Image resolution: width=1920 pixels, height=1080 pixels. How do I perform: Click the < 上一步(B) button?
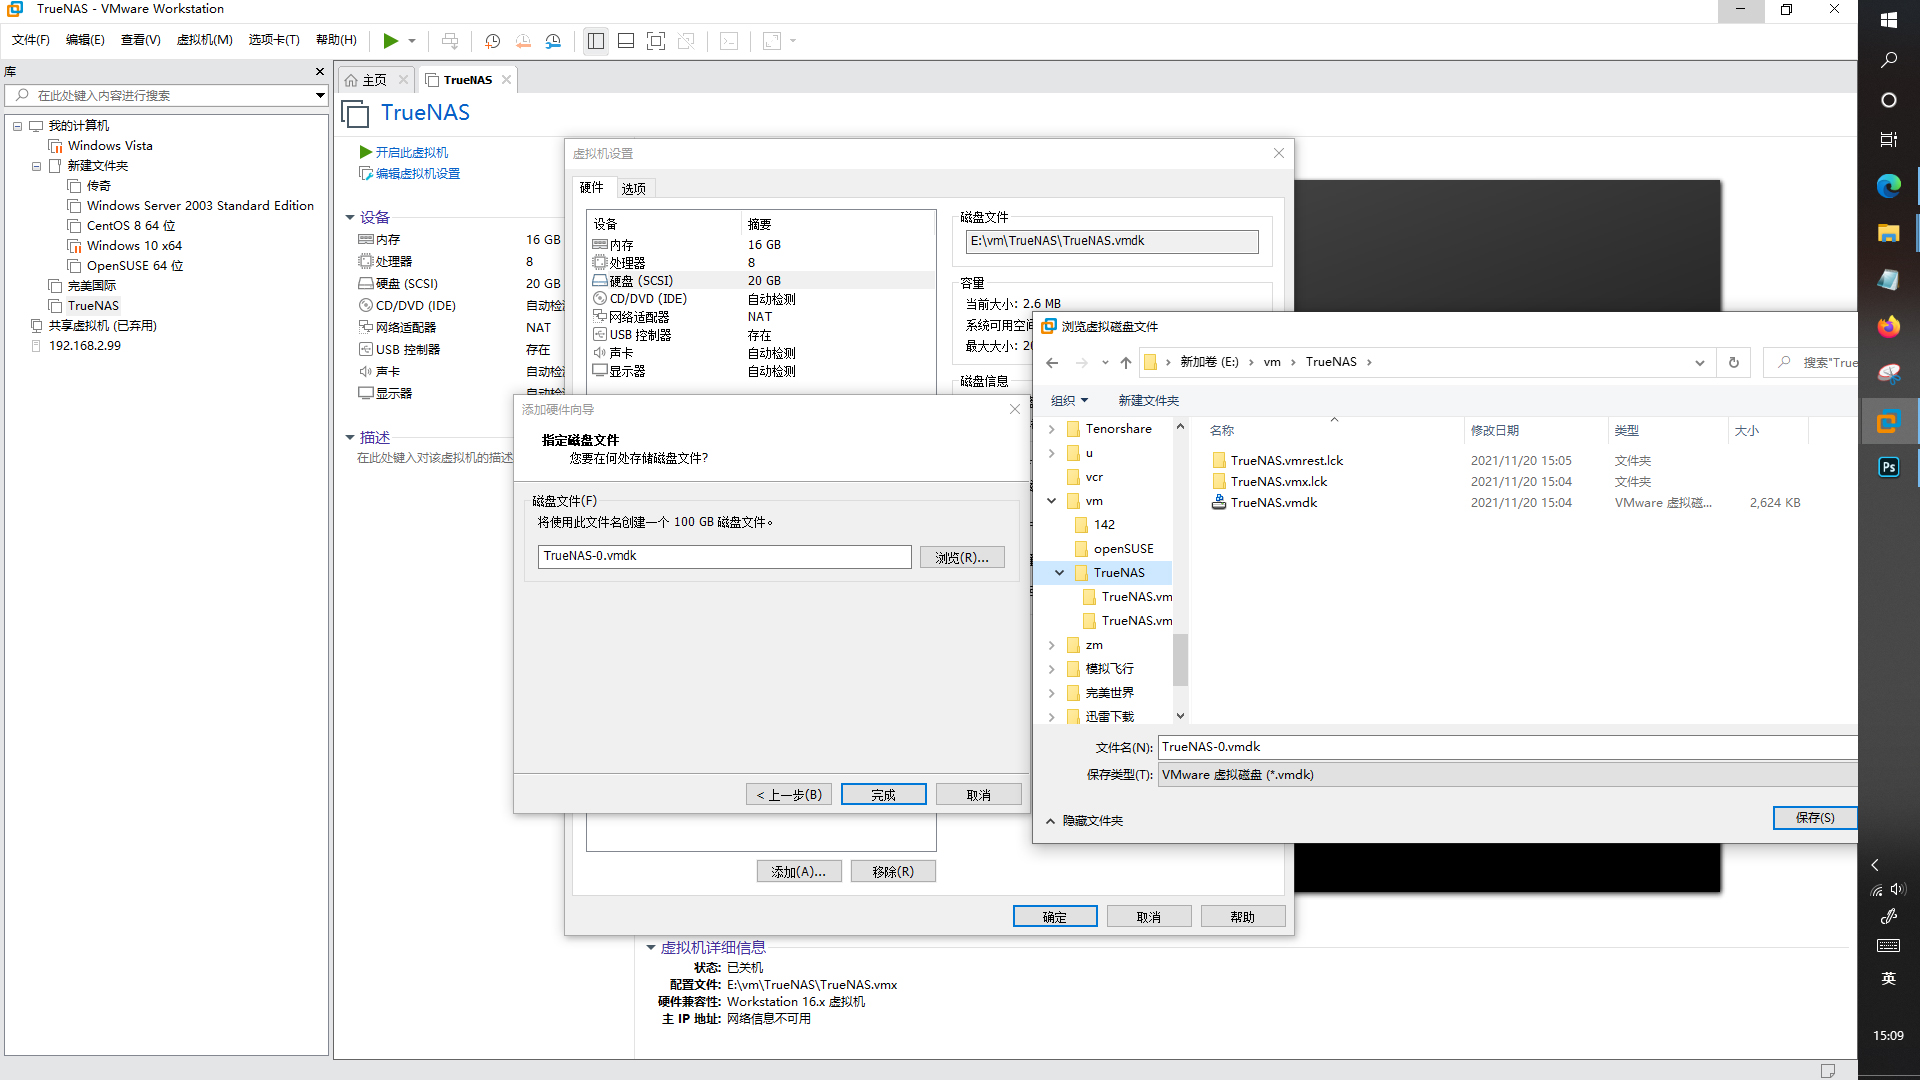[x=789, y=795]
